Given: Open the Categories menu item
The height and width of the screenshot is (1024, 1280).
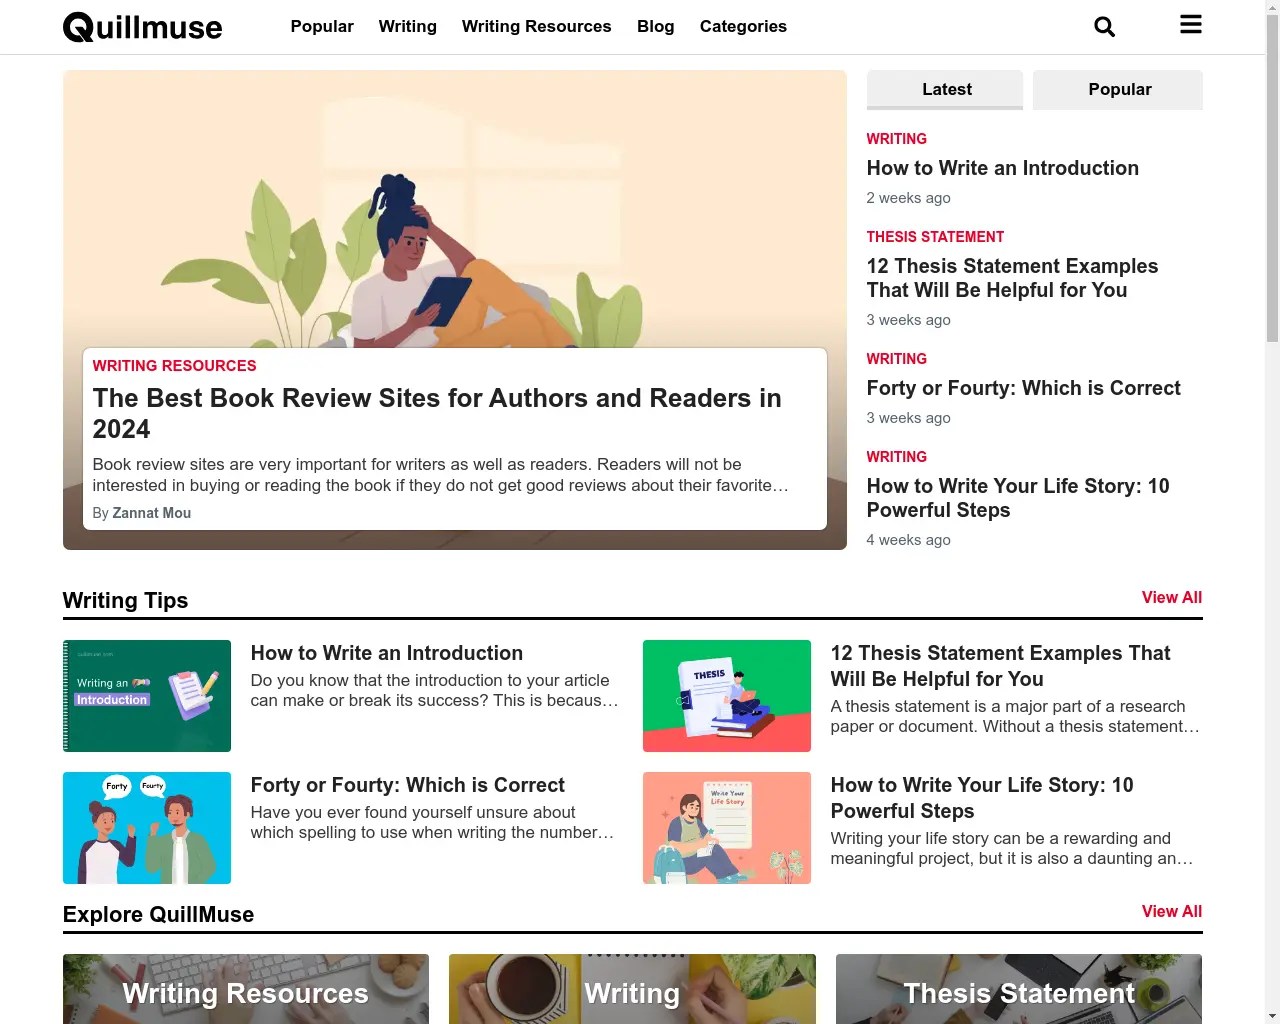Looking at the screenshot, I should [x=742, y=27].
